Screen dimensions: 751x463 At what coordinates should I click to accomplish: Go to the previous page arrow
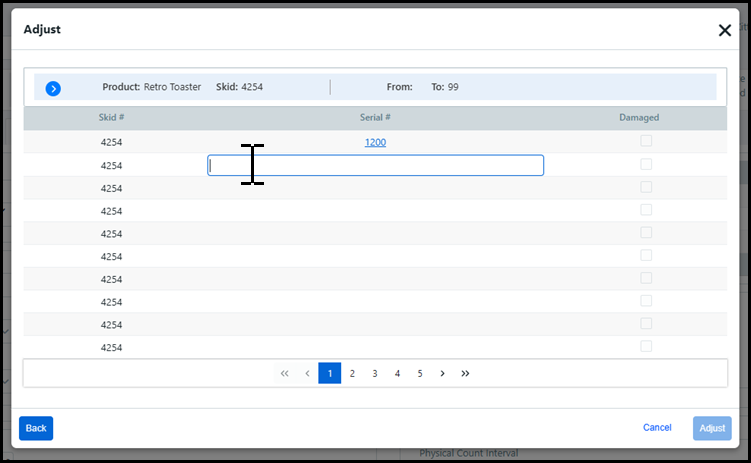coord(307,373)
